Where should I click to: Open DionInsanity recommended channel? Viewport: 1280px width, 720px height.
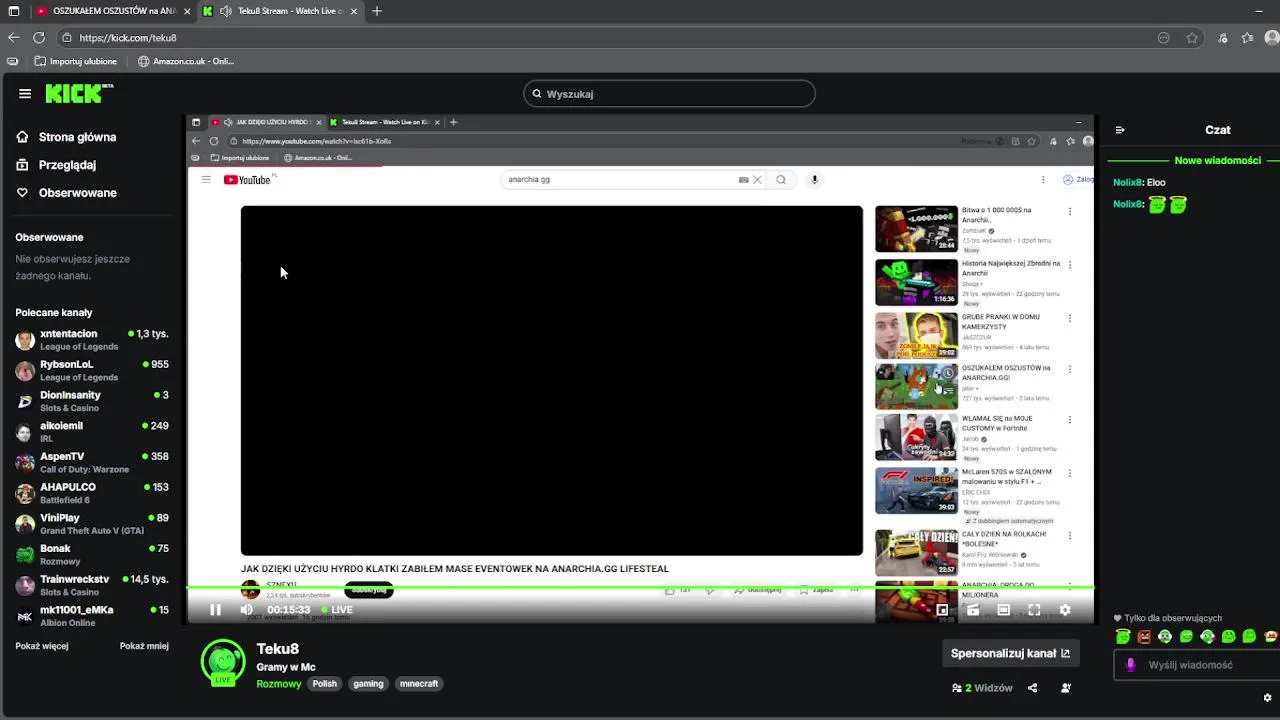(x=92, y=401)
